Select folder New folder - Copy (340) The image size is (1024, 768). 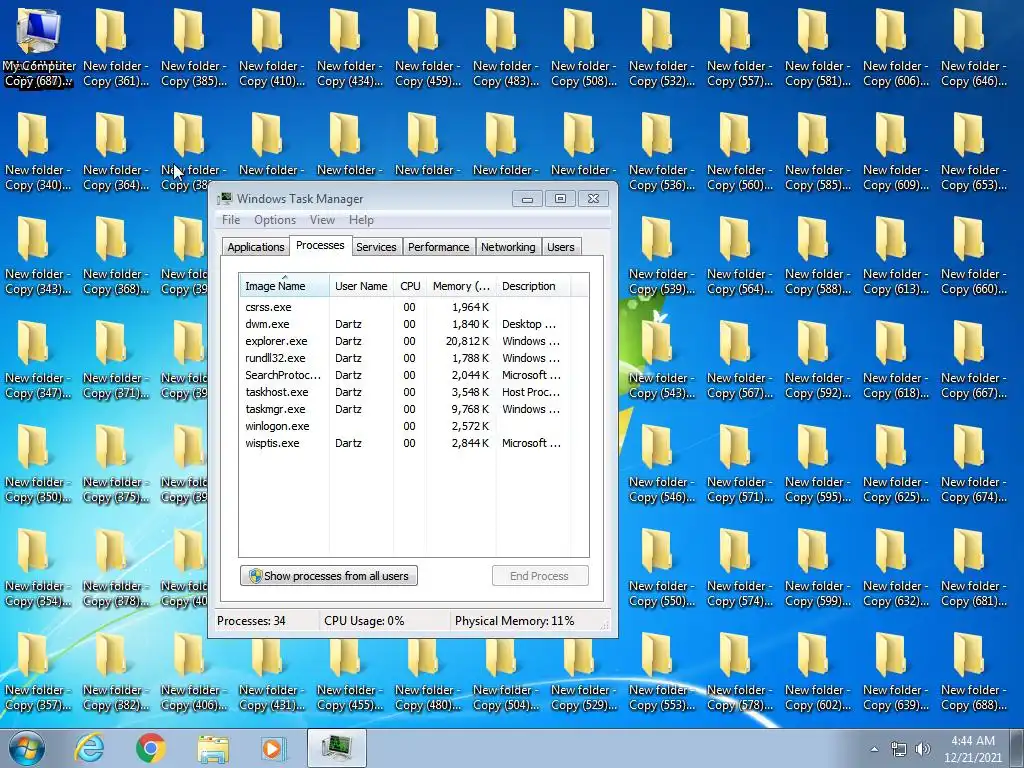tap(38, 152)
